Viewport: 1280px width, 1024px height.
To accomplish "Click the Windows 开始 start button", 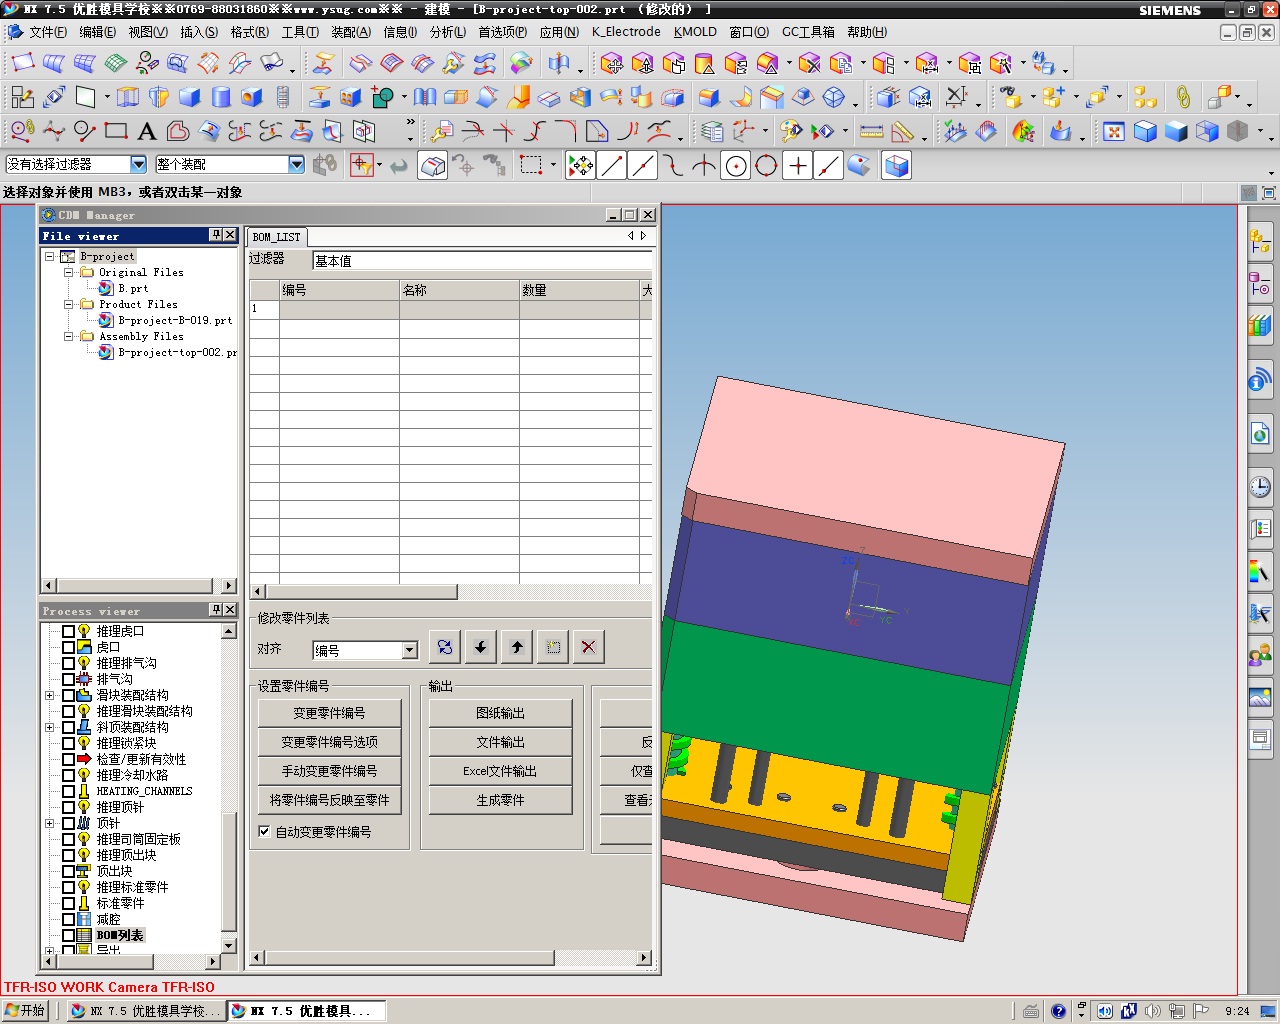I will [26, 1010].
